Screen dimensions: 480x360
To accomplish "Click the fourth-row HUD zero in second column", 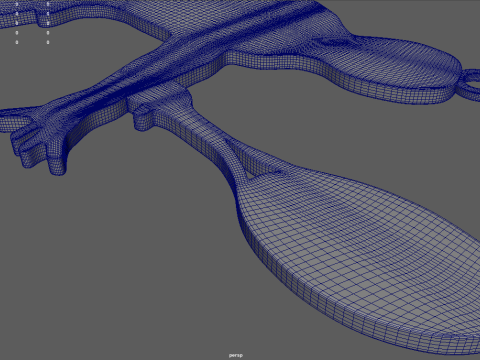I will click(48, 33).
